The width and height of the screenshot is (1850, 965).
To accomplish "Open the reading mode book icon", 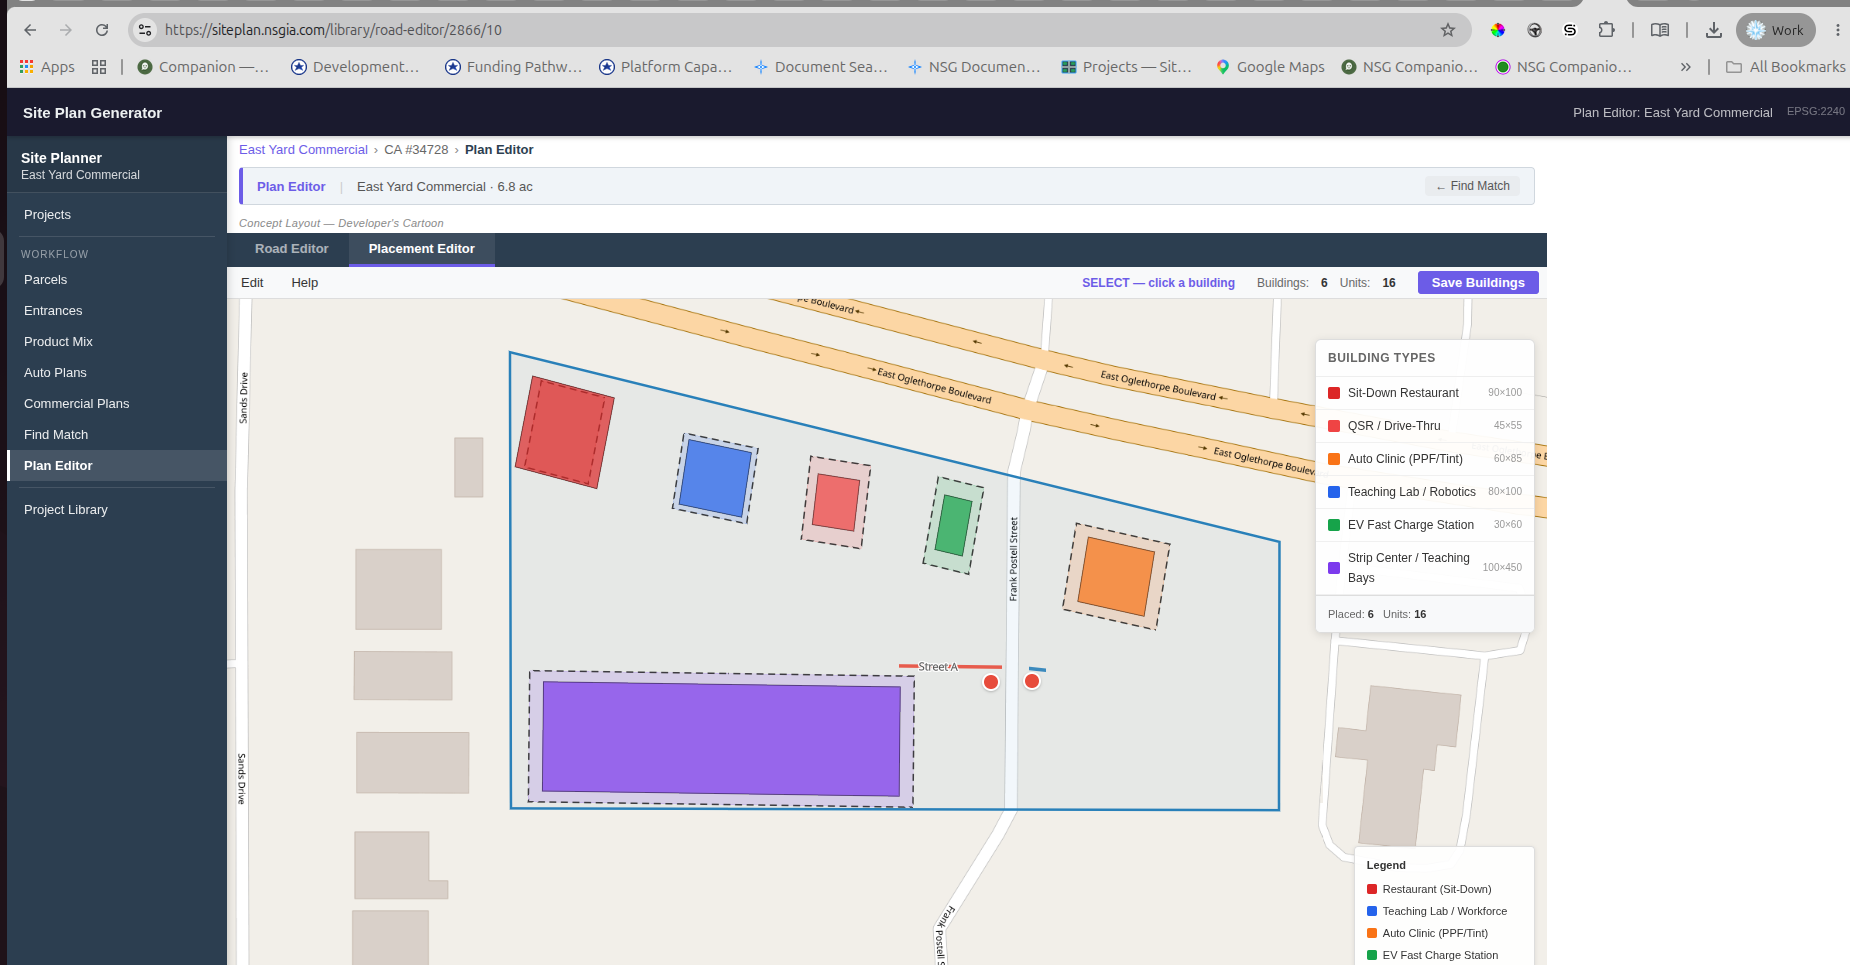I will click(x=1660, y=30).
